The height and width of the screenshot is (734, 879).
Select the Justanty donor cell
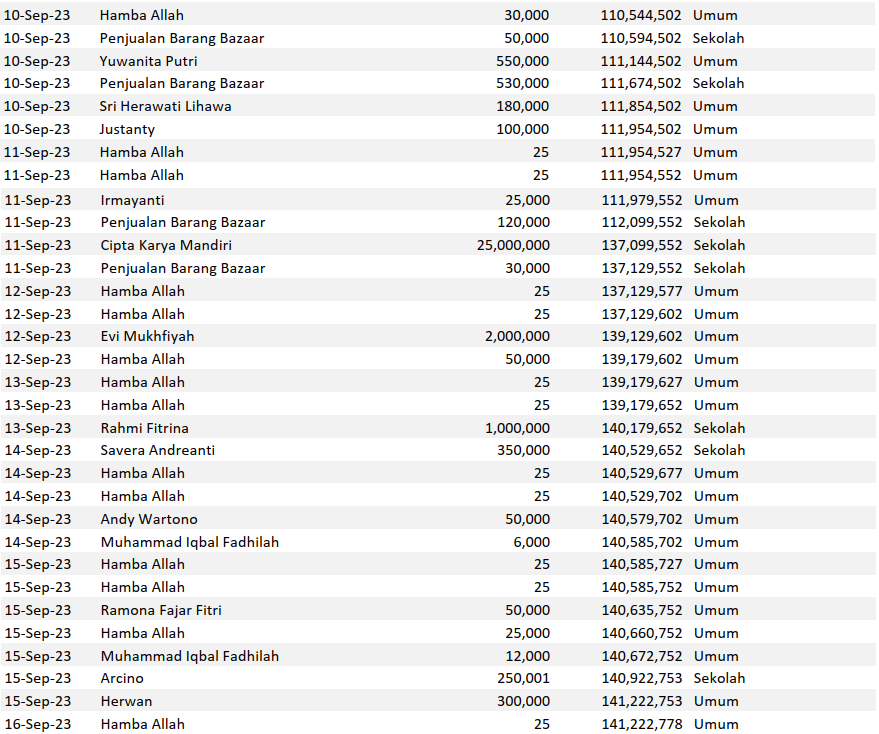click(127, 129)
